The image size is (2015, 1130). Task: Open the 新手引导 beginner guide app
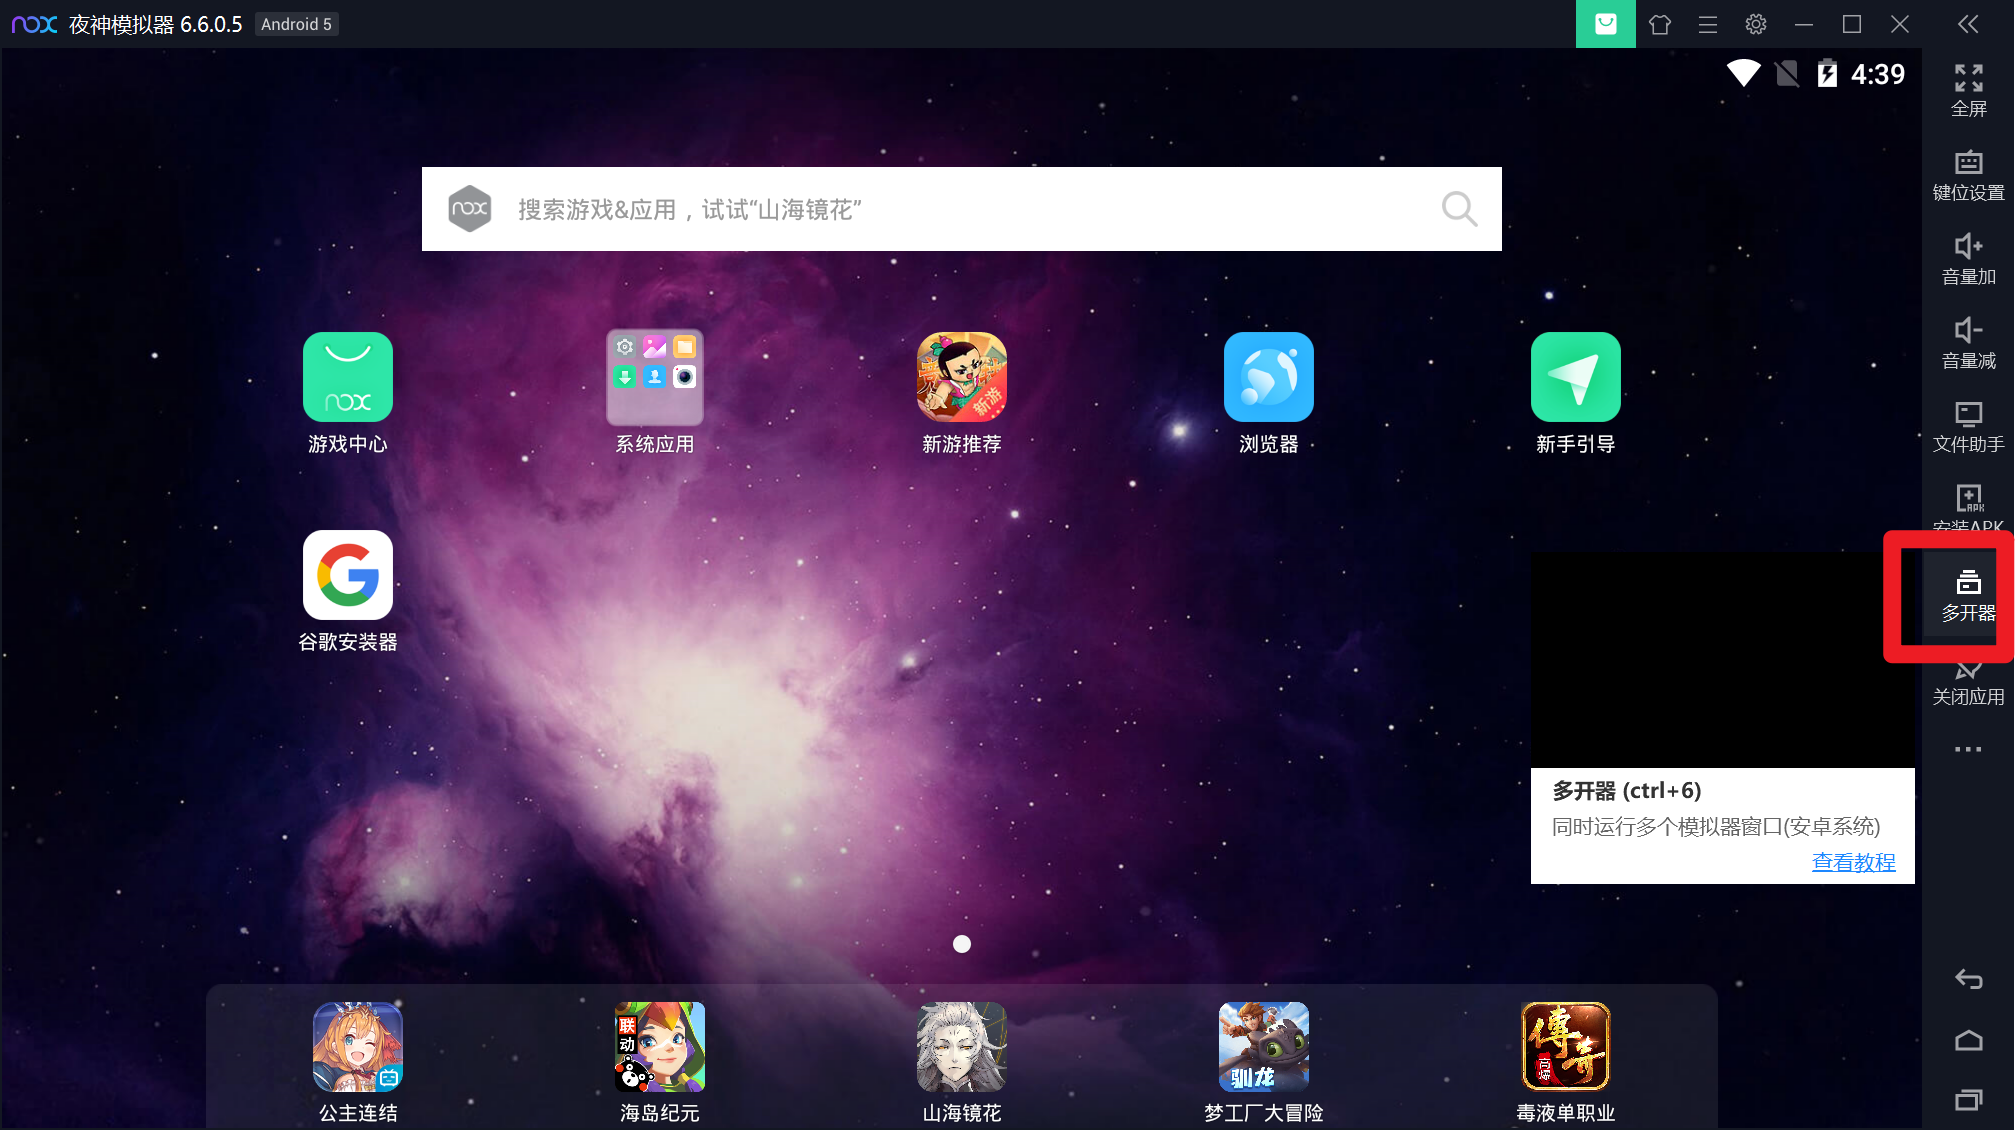point(1575,377)
